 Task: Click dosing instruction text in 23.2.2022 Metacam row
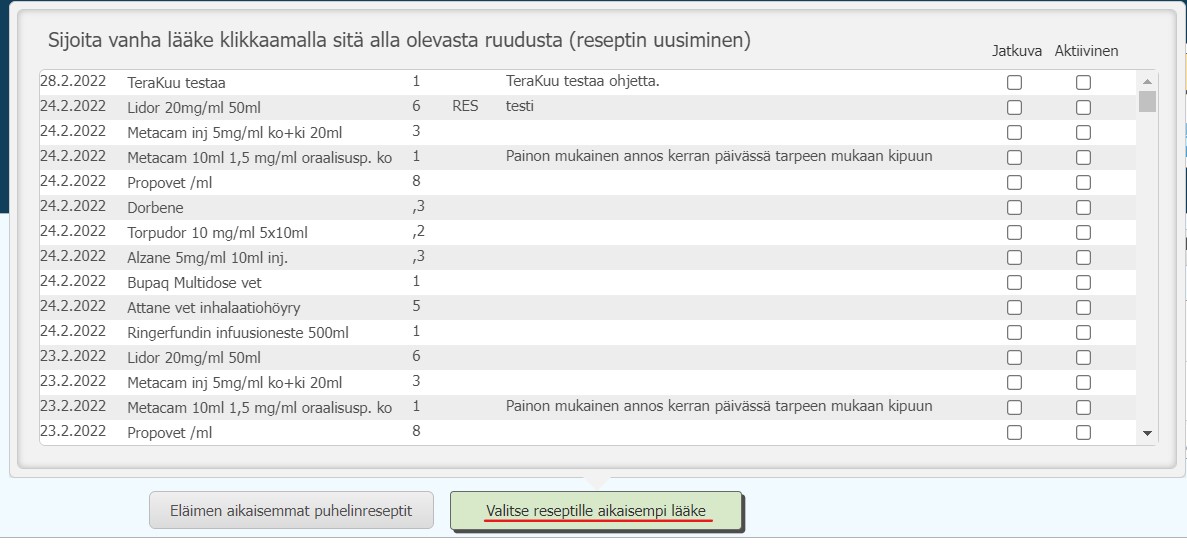(x=719, y=407)
